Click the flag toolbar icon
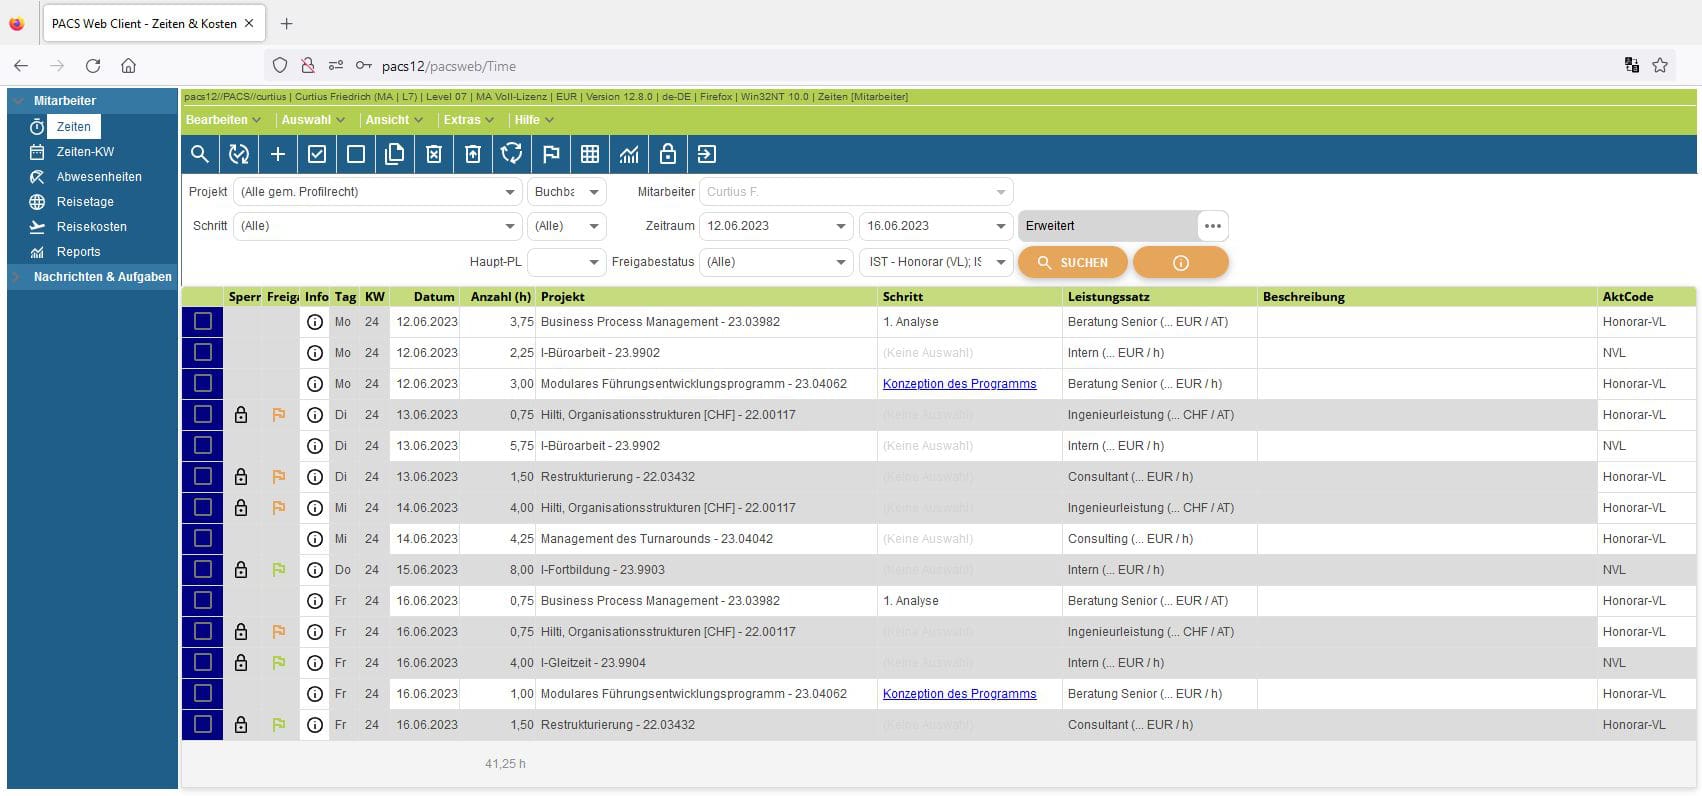The width and height of the screenshot is (1702, 796). click(x=551, y=154)
